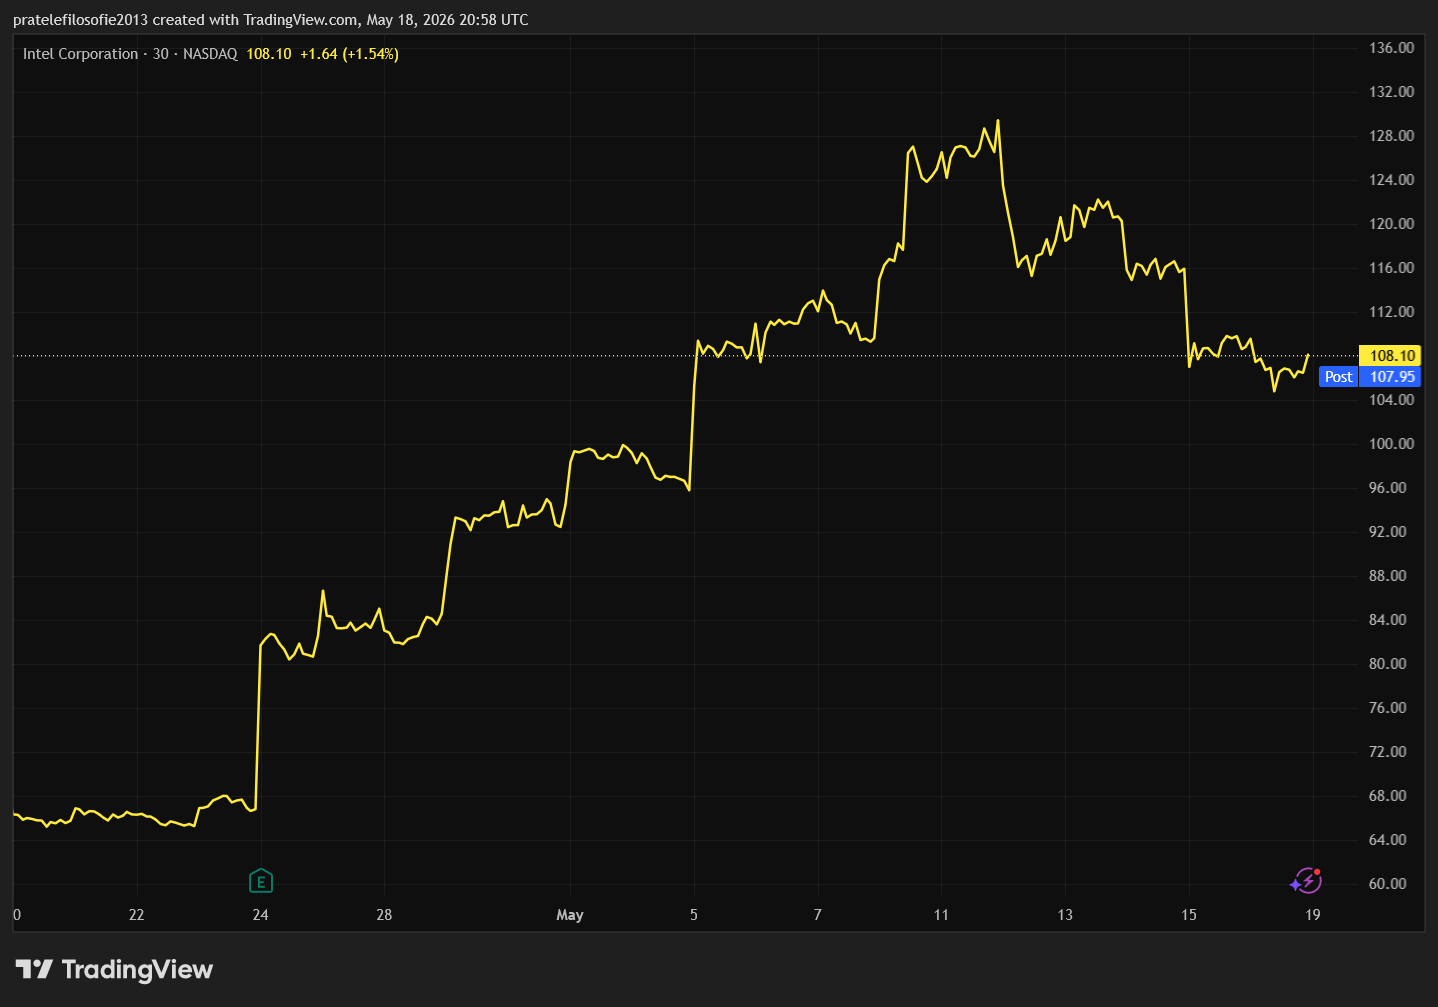Click the 124.00 price axis label
Viewport: 1438px width, 1007px height.
pyautogui.click(x=1391, y=180)
